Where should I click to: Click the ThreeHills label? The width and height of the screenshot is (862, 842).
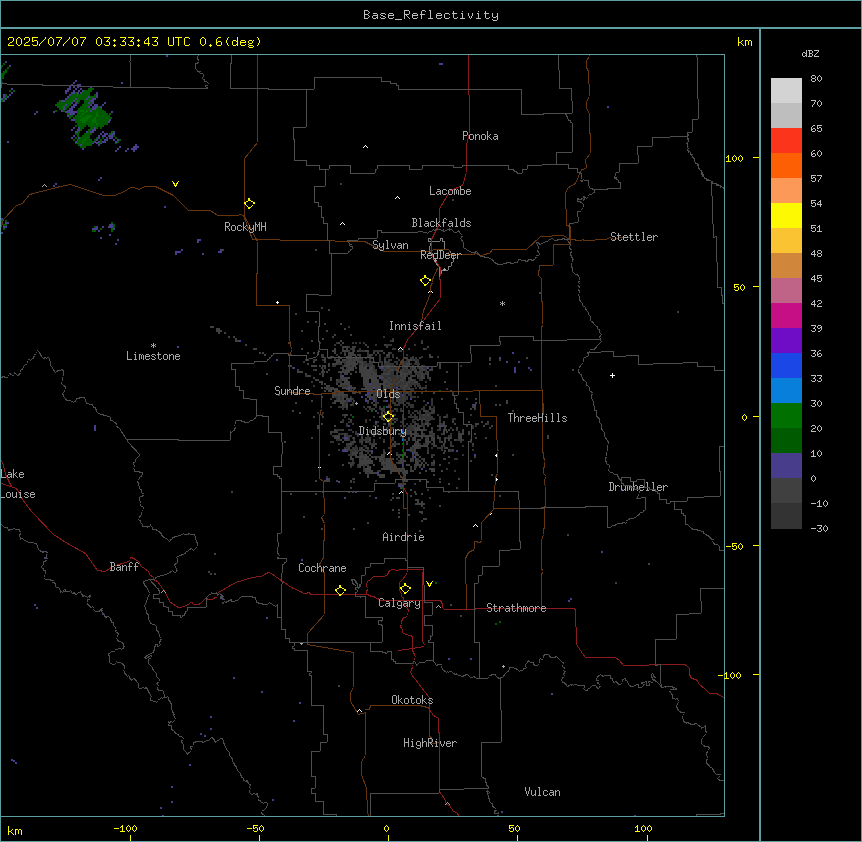pyautogui.click(x=538, y=418)
